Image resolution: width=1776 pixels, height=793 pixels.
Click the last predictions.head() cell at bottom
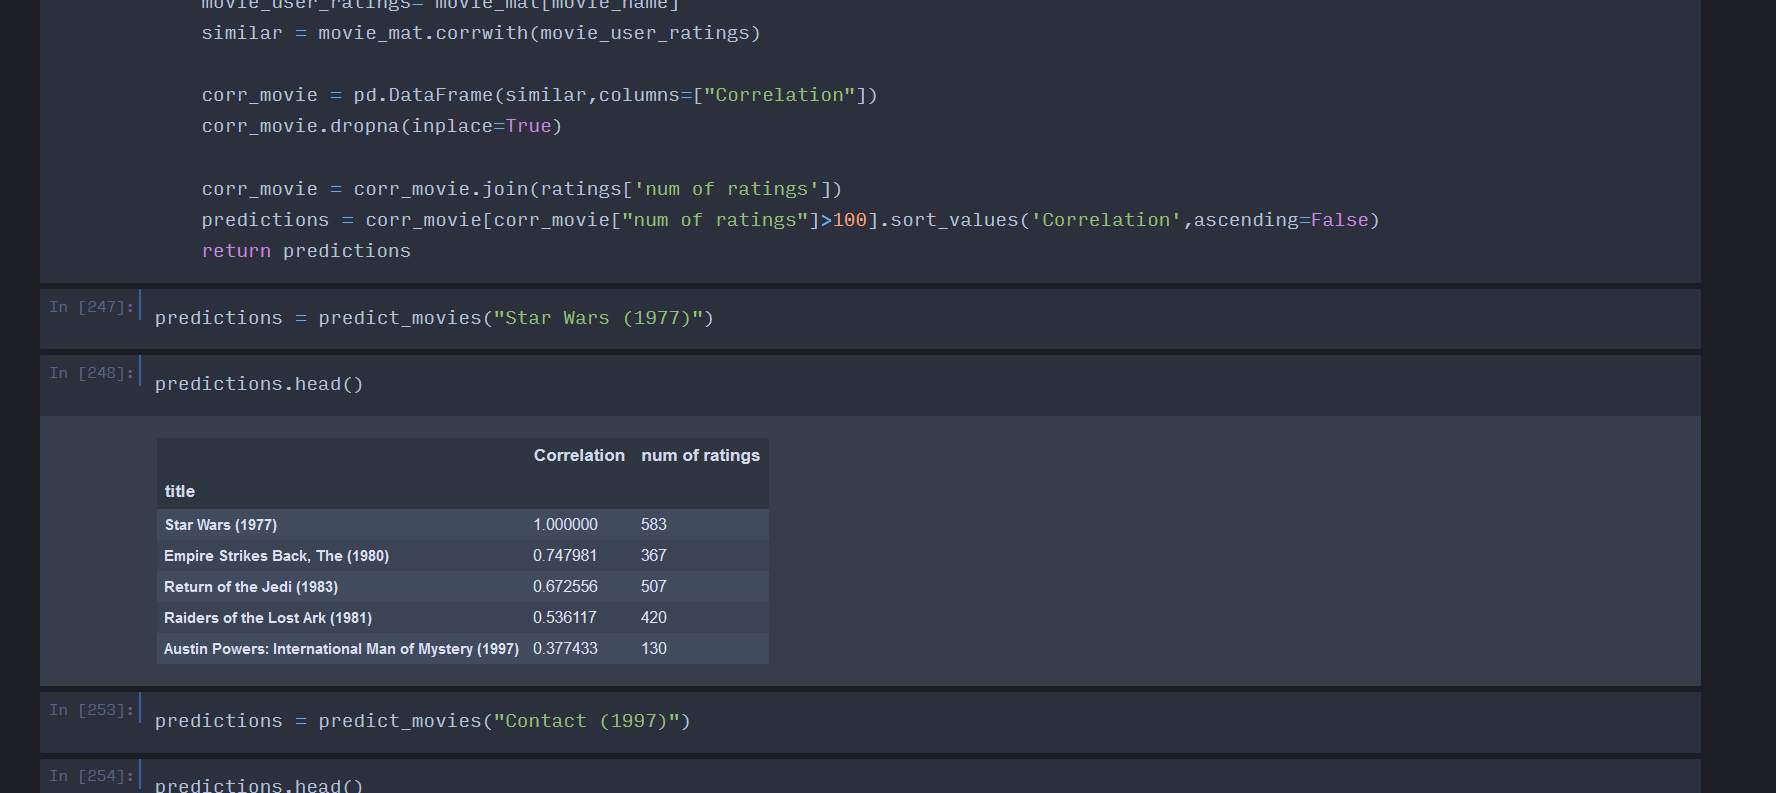[x=259, y=785]
